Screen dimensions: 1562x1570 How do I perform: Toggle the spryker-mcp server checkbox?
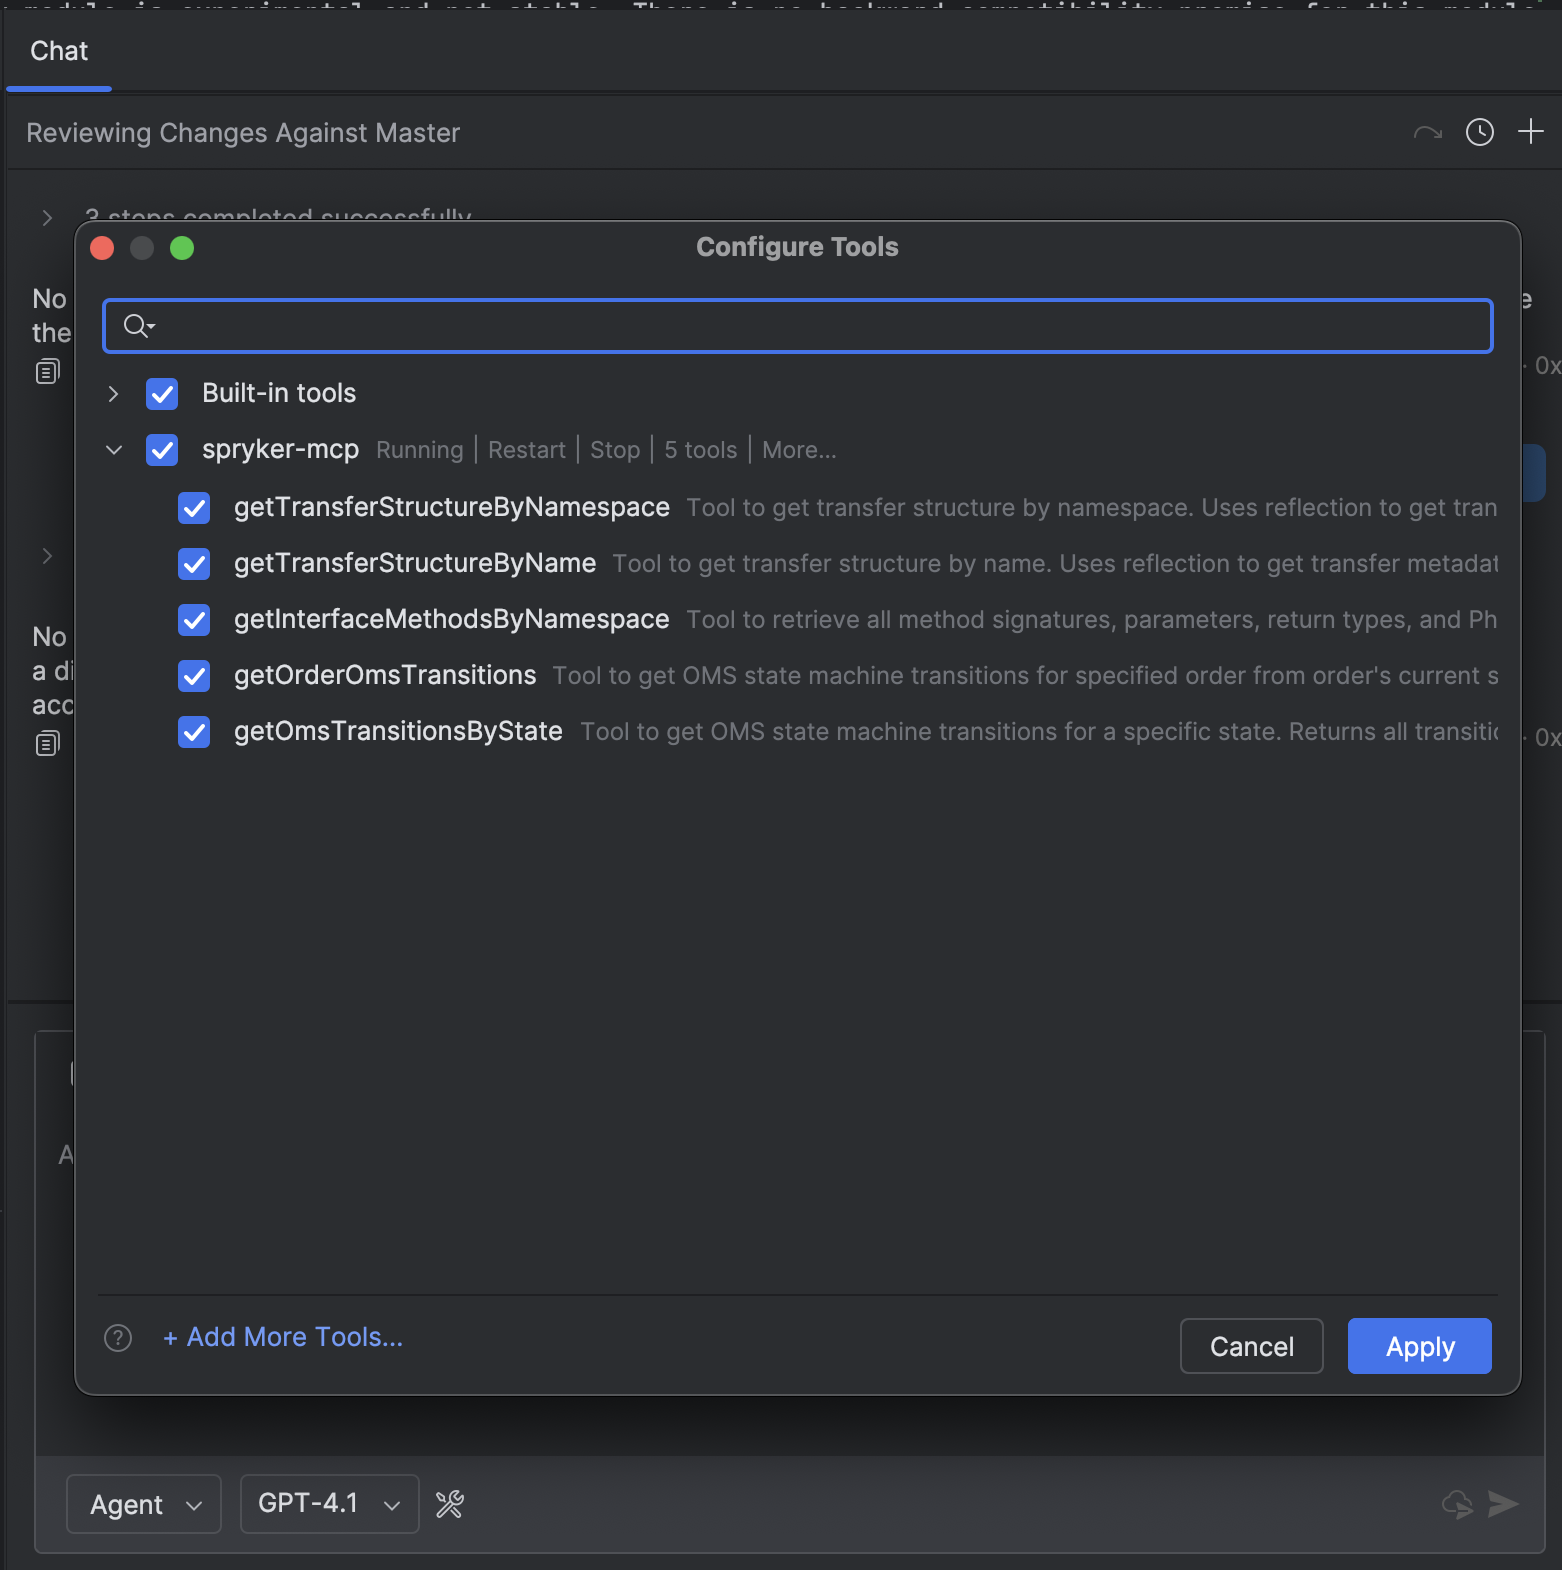tap(162, 450)
